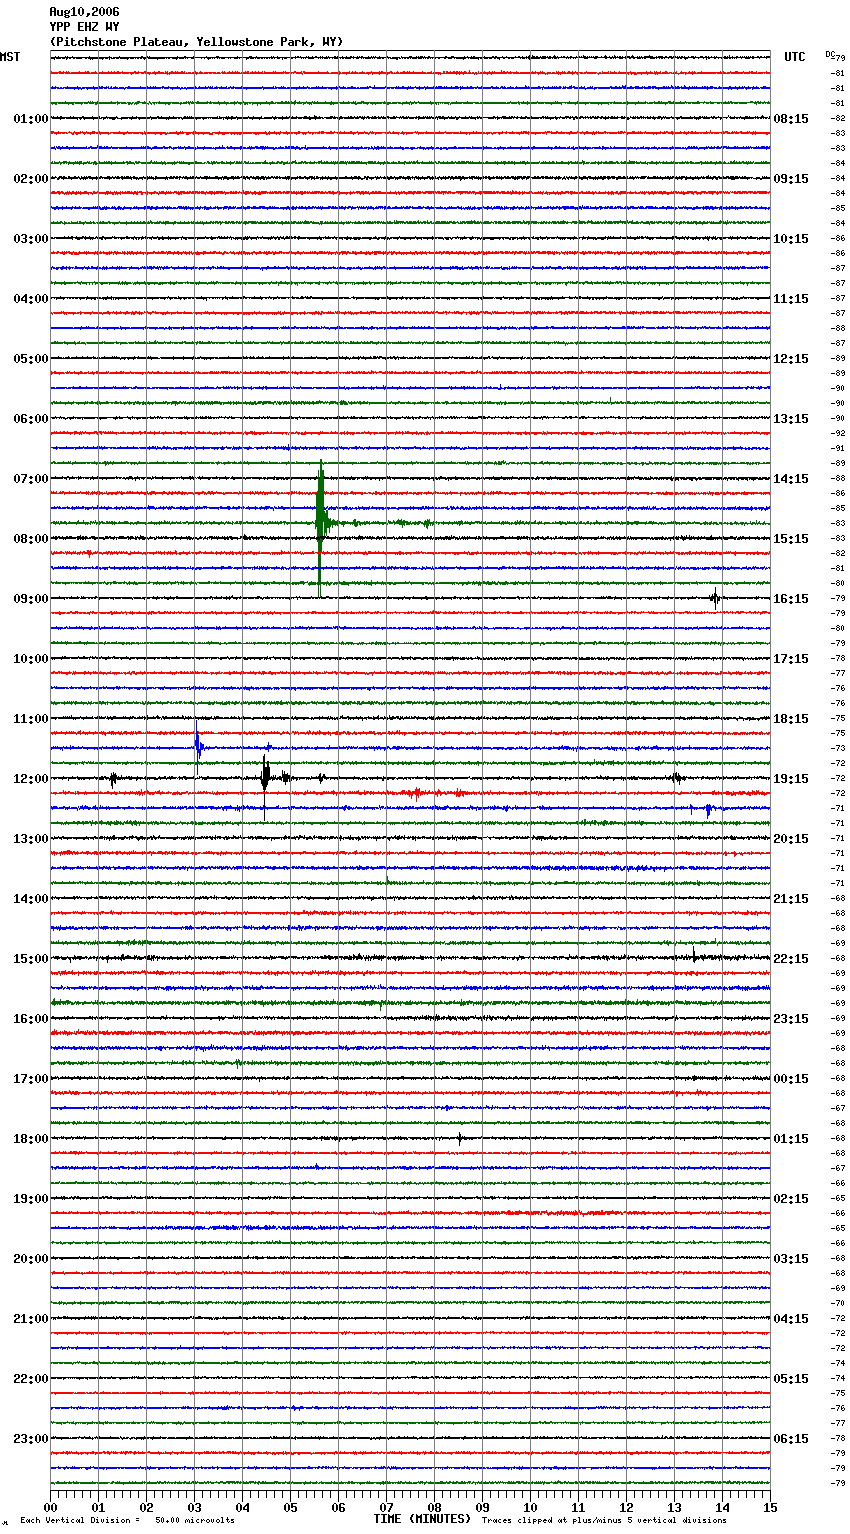Click minute tick label 14 on bottom axis
Image resolution: width=850 pixels, height=1534 pixels.
pyautogui.click(x=722, y=1508)
